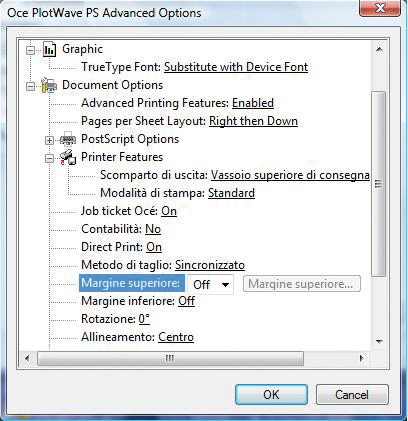Click the vertical scrollbar down arrow
This screenshot has height=421, width=408.
[x=379, y=341]
